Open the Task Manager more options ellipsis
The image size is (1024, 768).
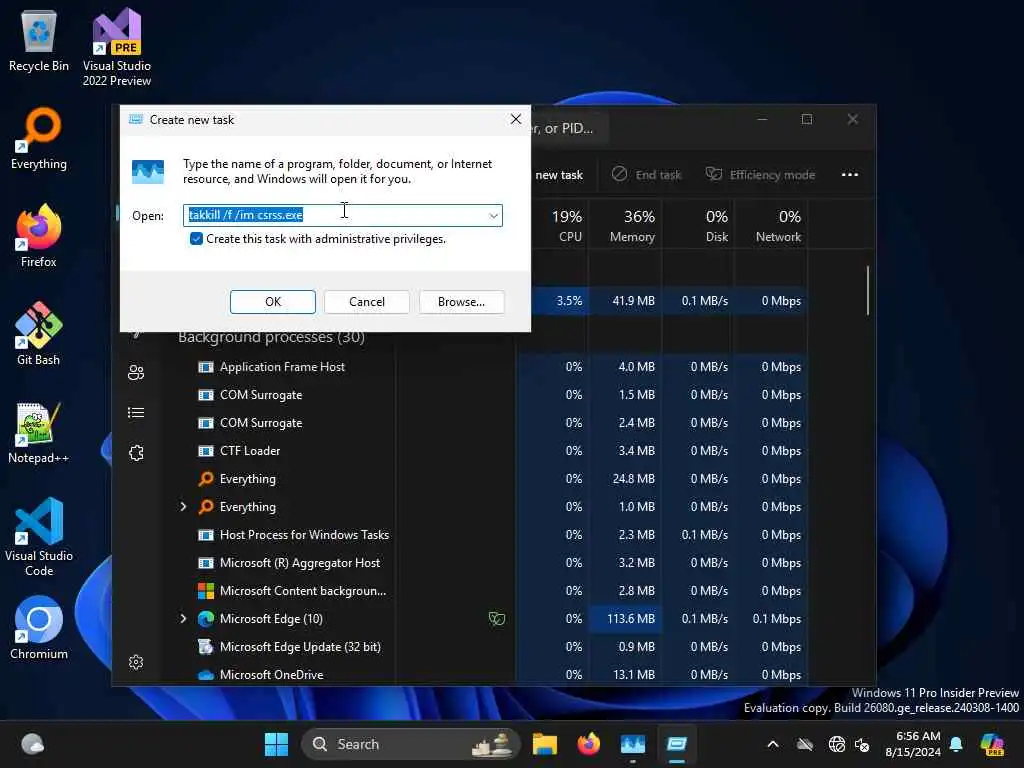pos(850,174)
